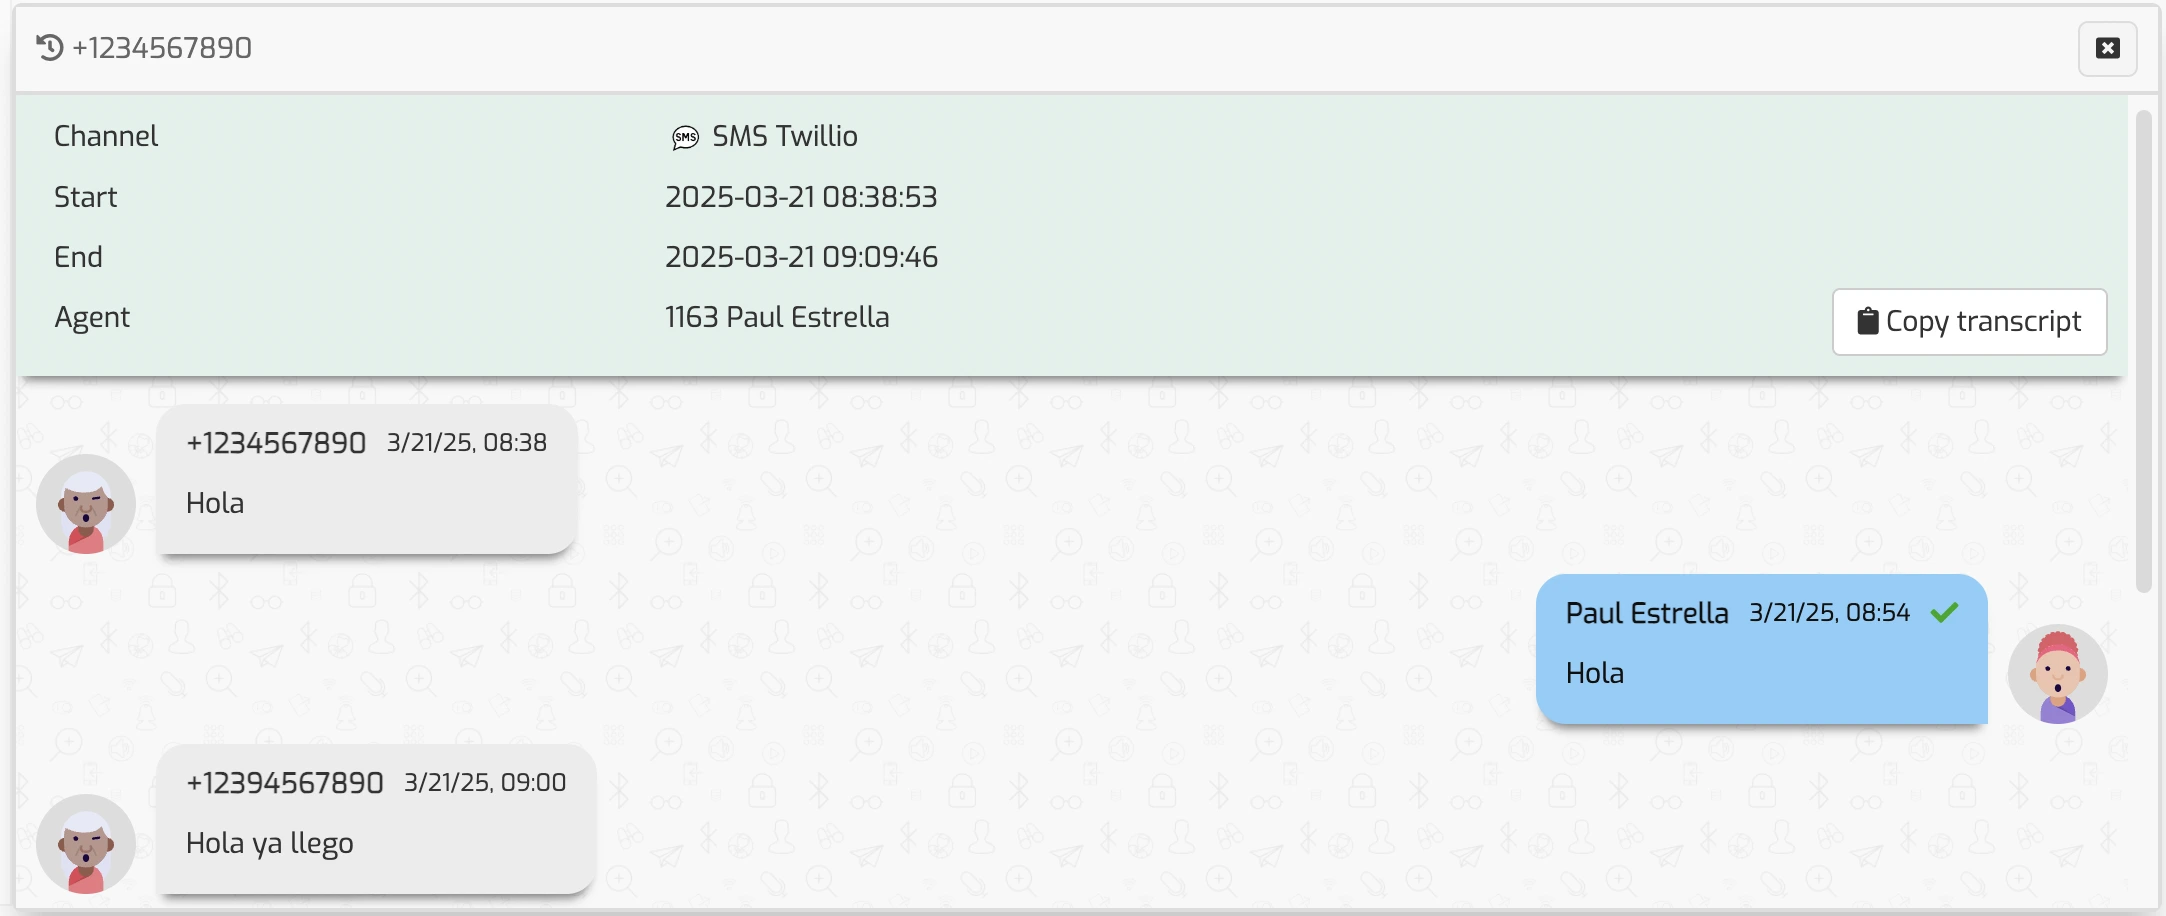
Task: Click the SMS Twillio channel label
Action: pos(784,136)
